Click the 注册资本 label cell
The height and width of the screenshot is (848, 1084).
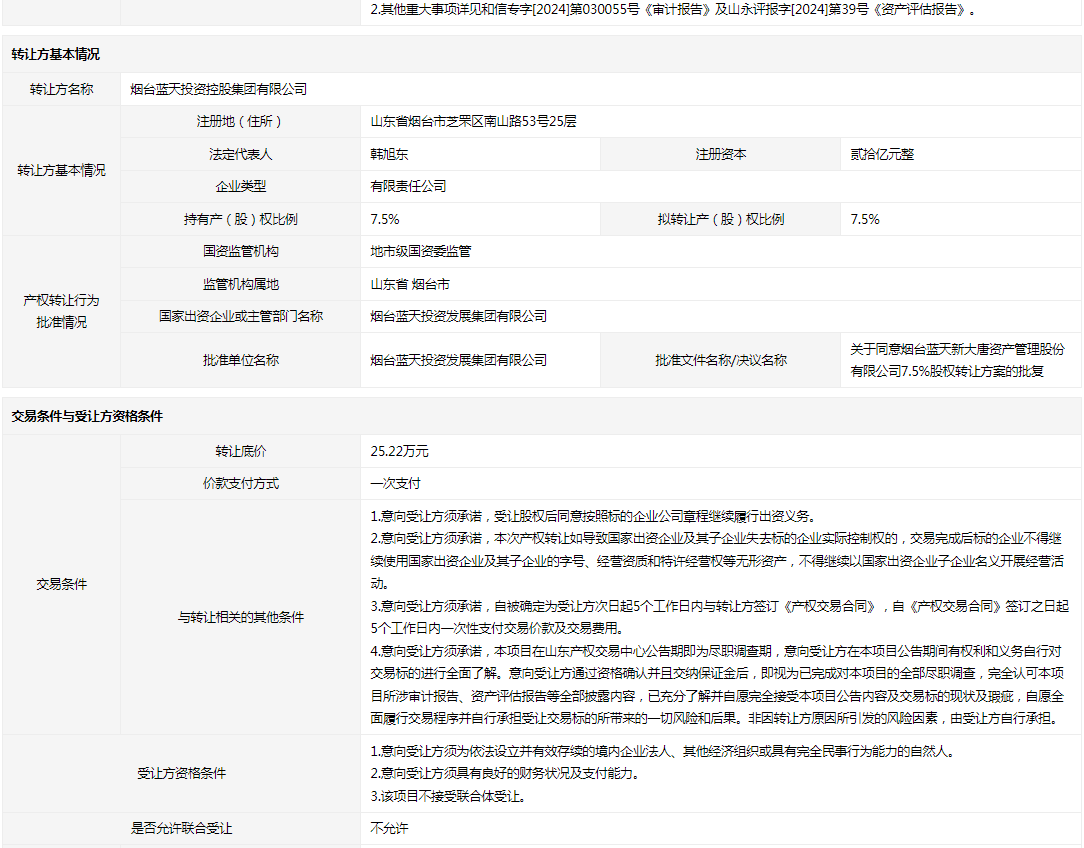click(x=721, y=154)
